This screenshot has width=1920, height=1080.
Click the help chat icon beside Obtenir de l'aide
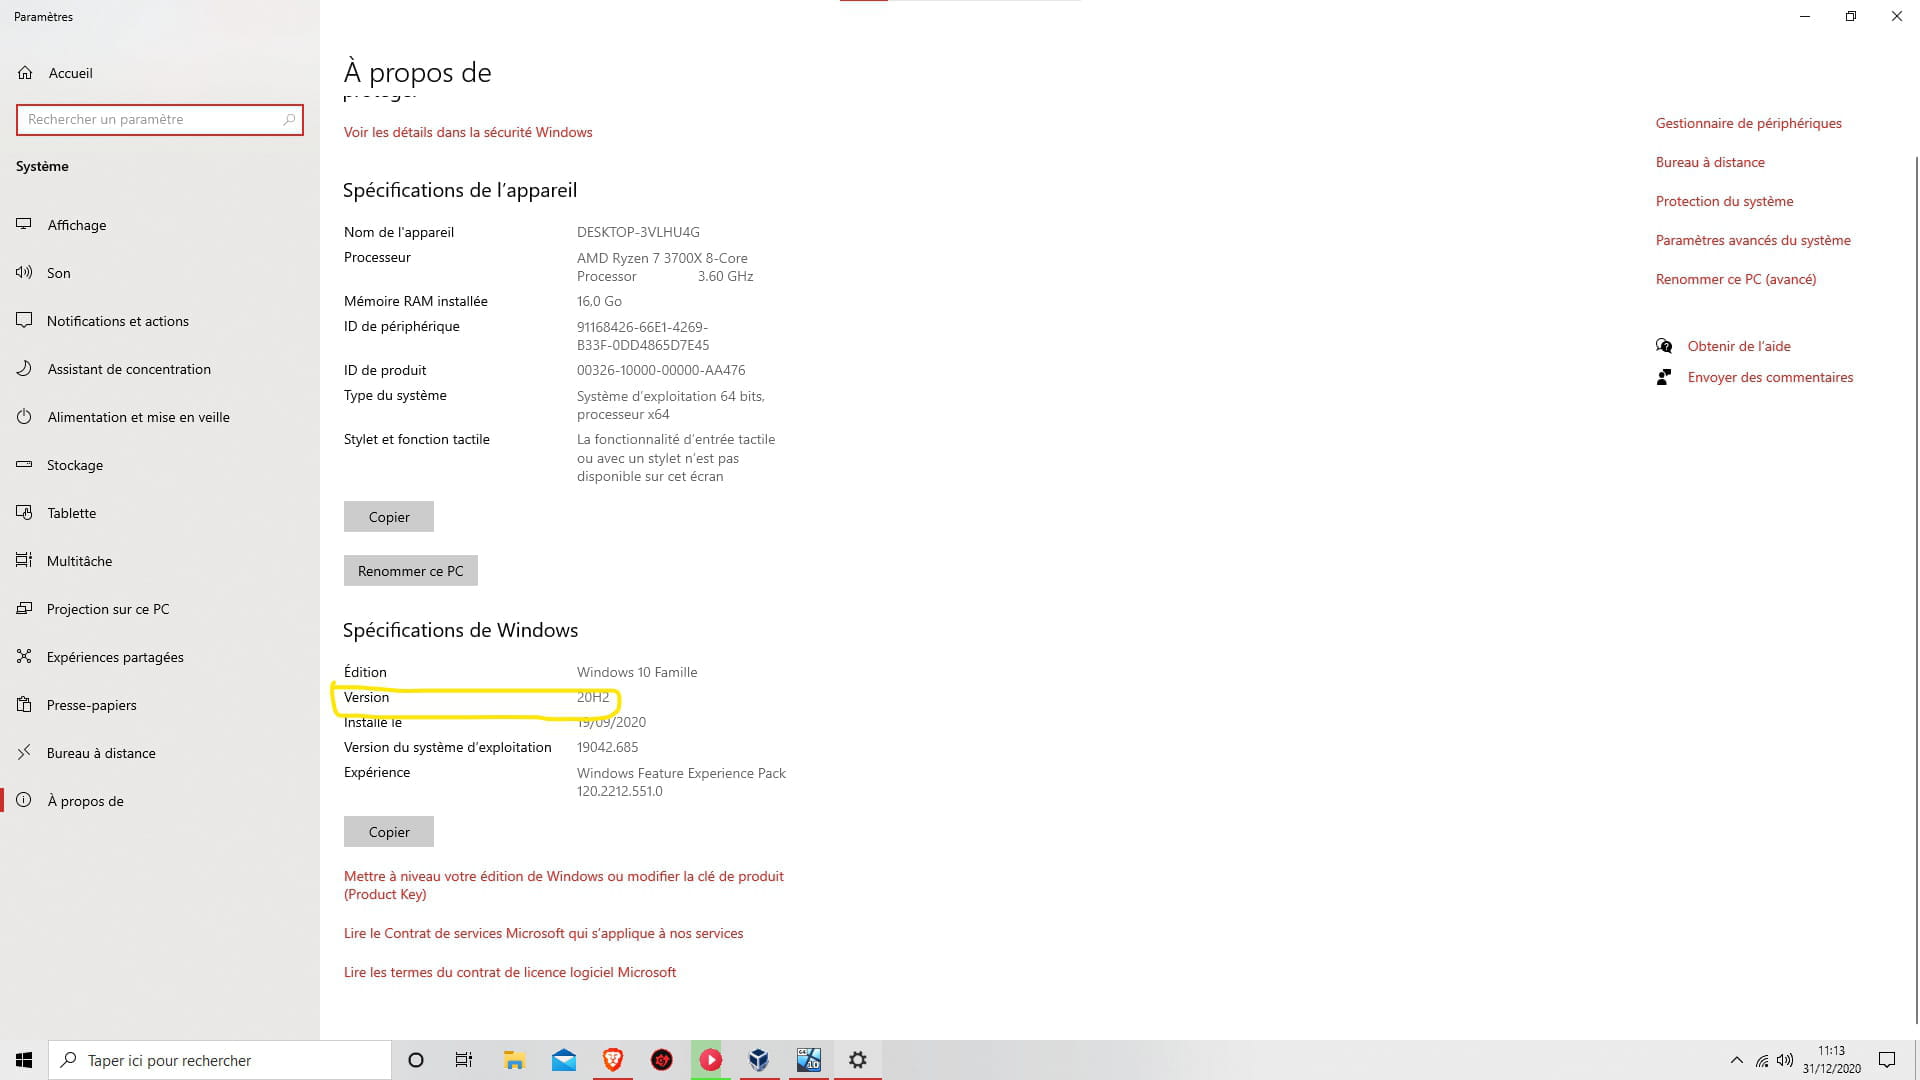pos(1664,346)
